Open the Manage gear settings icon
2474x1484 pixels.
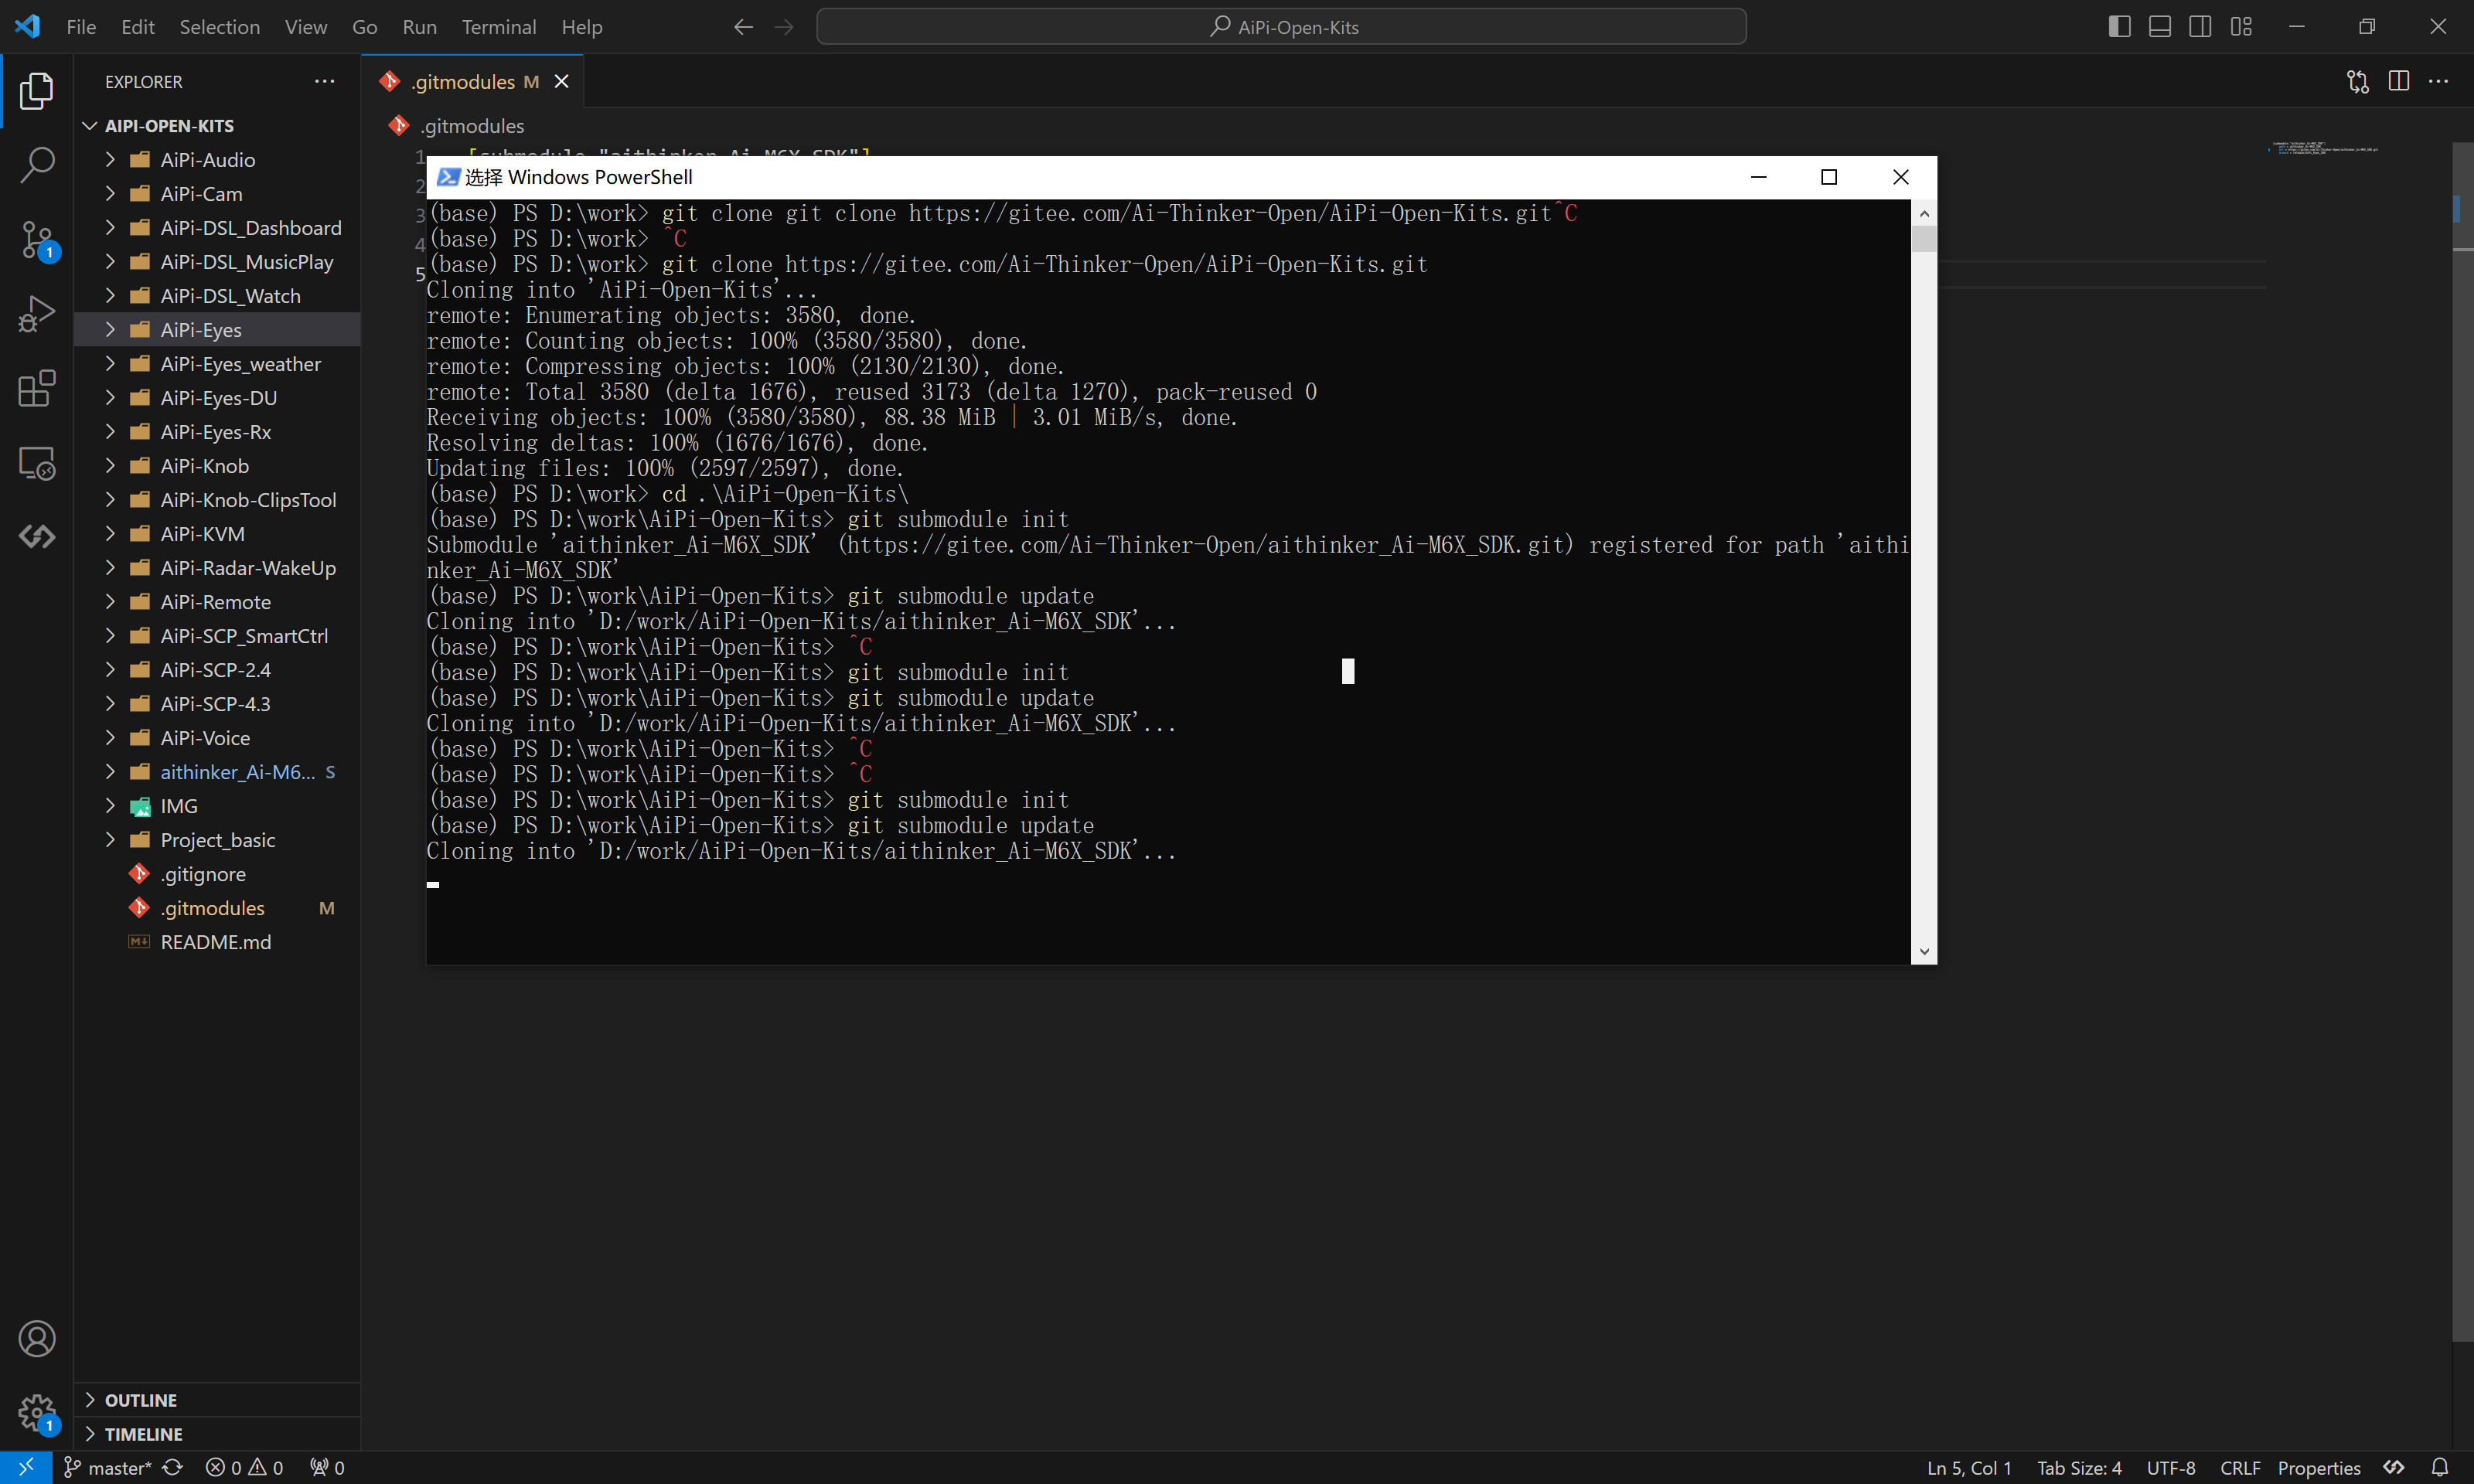[x=37, y=1413]
